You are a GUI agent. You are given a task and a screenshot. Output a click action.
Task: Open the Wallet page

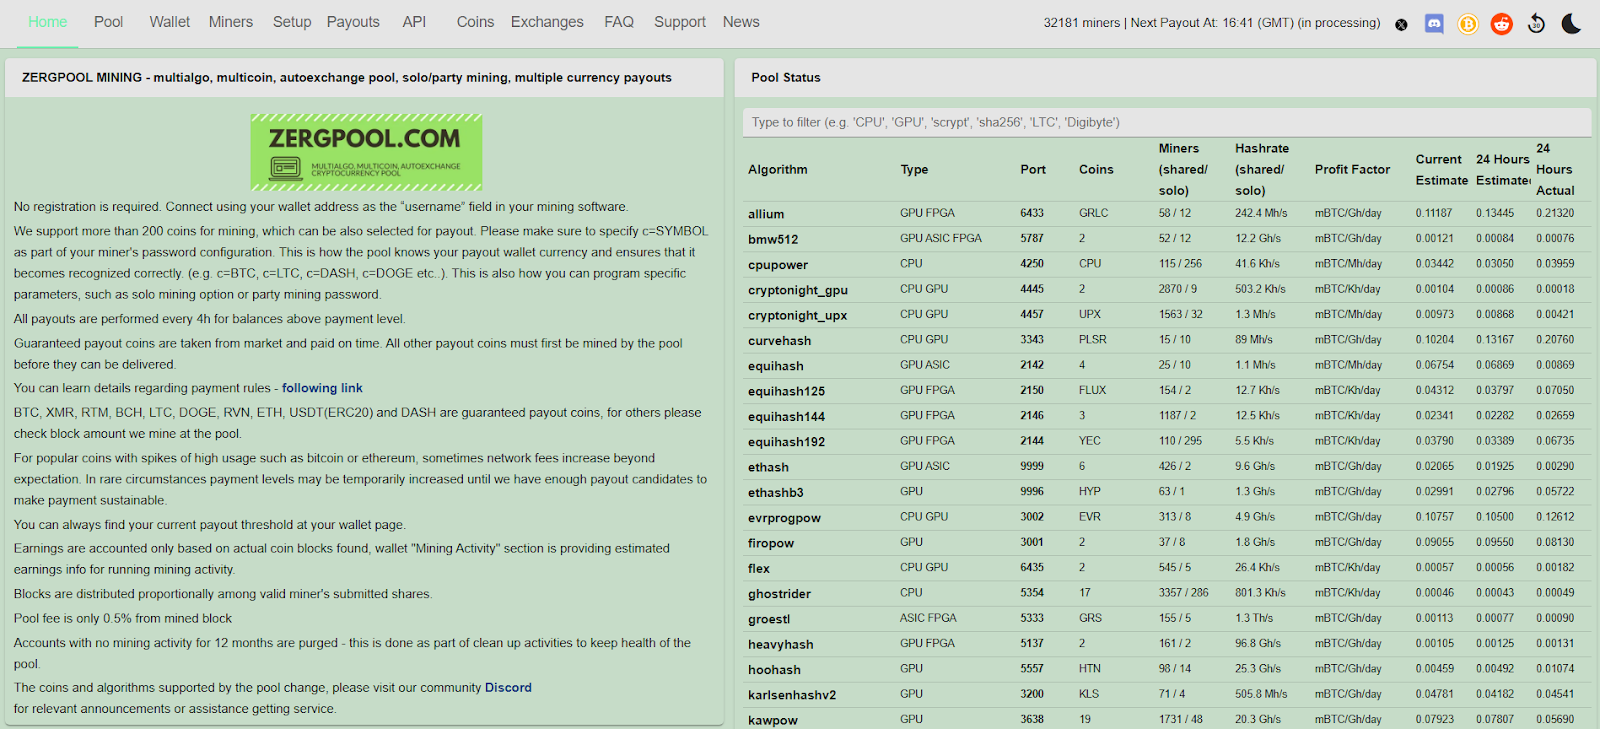[x=169, y=22]
